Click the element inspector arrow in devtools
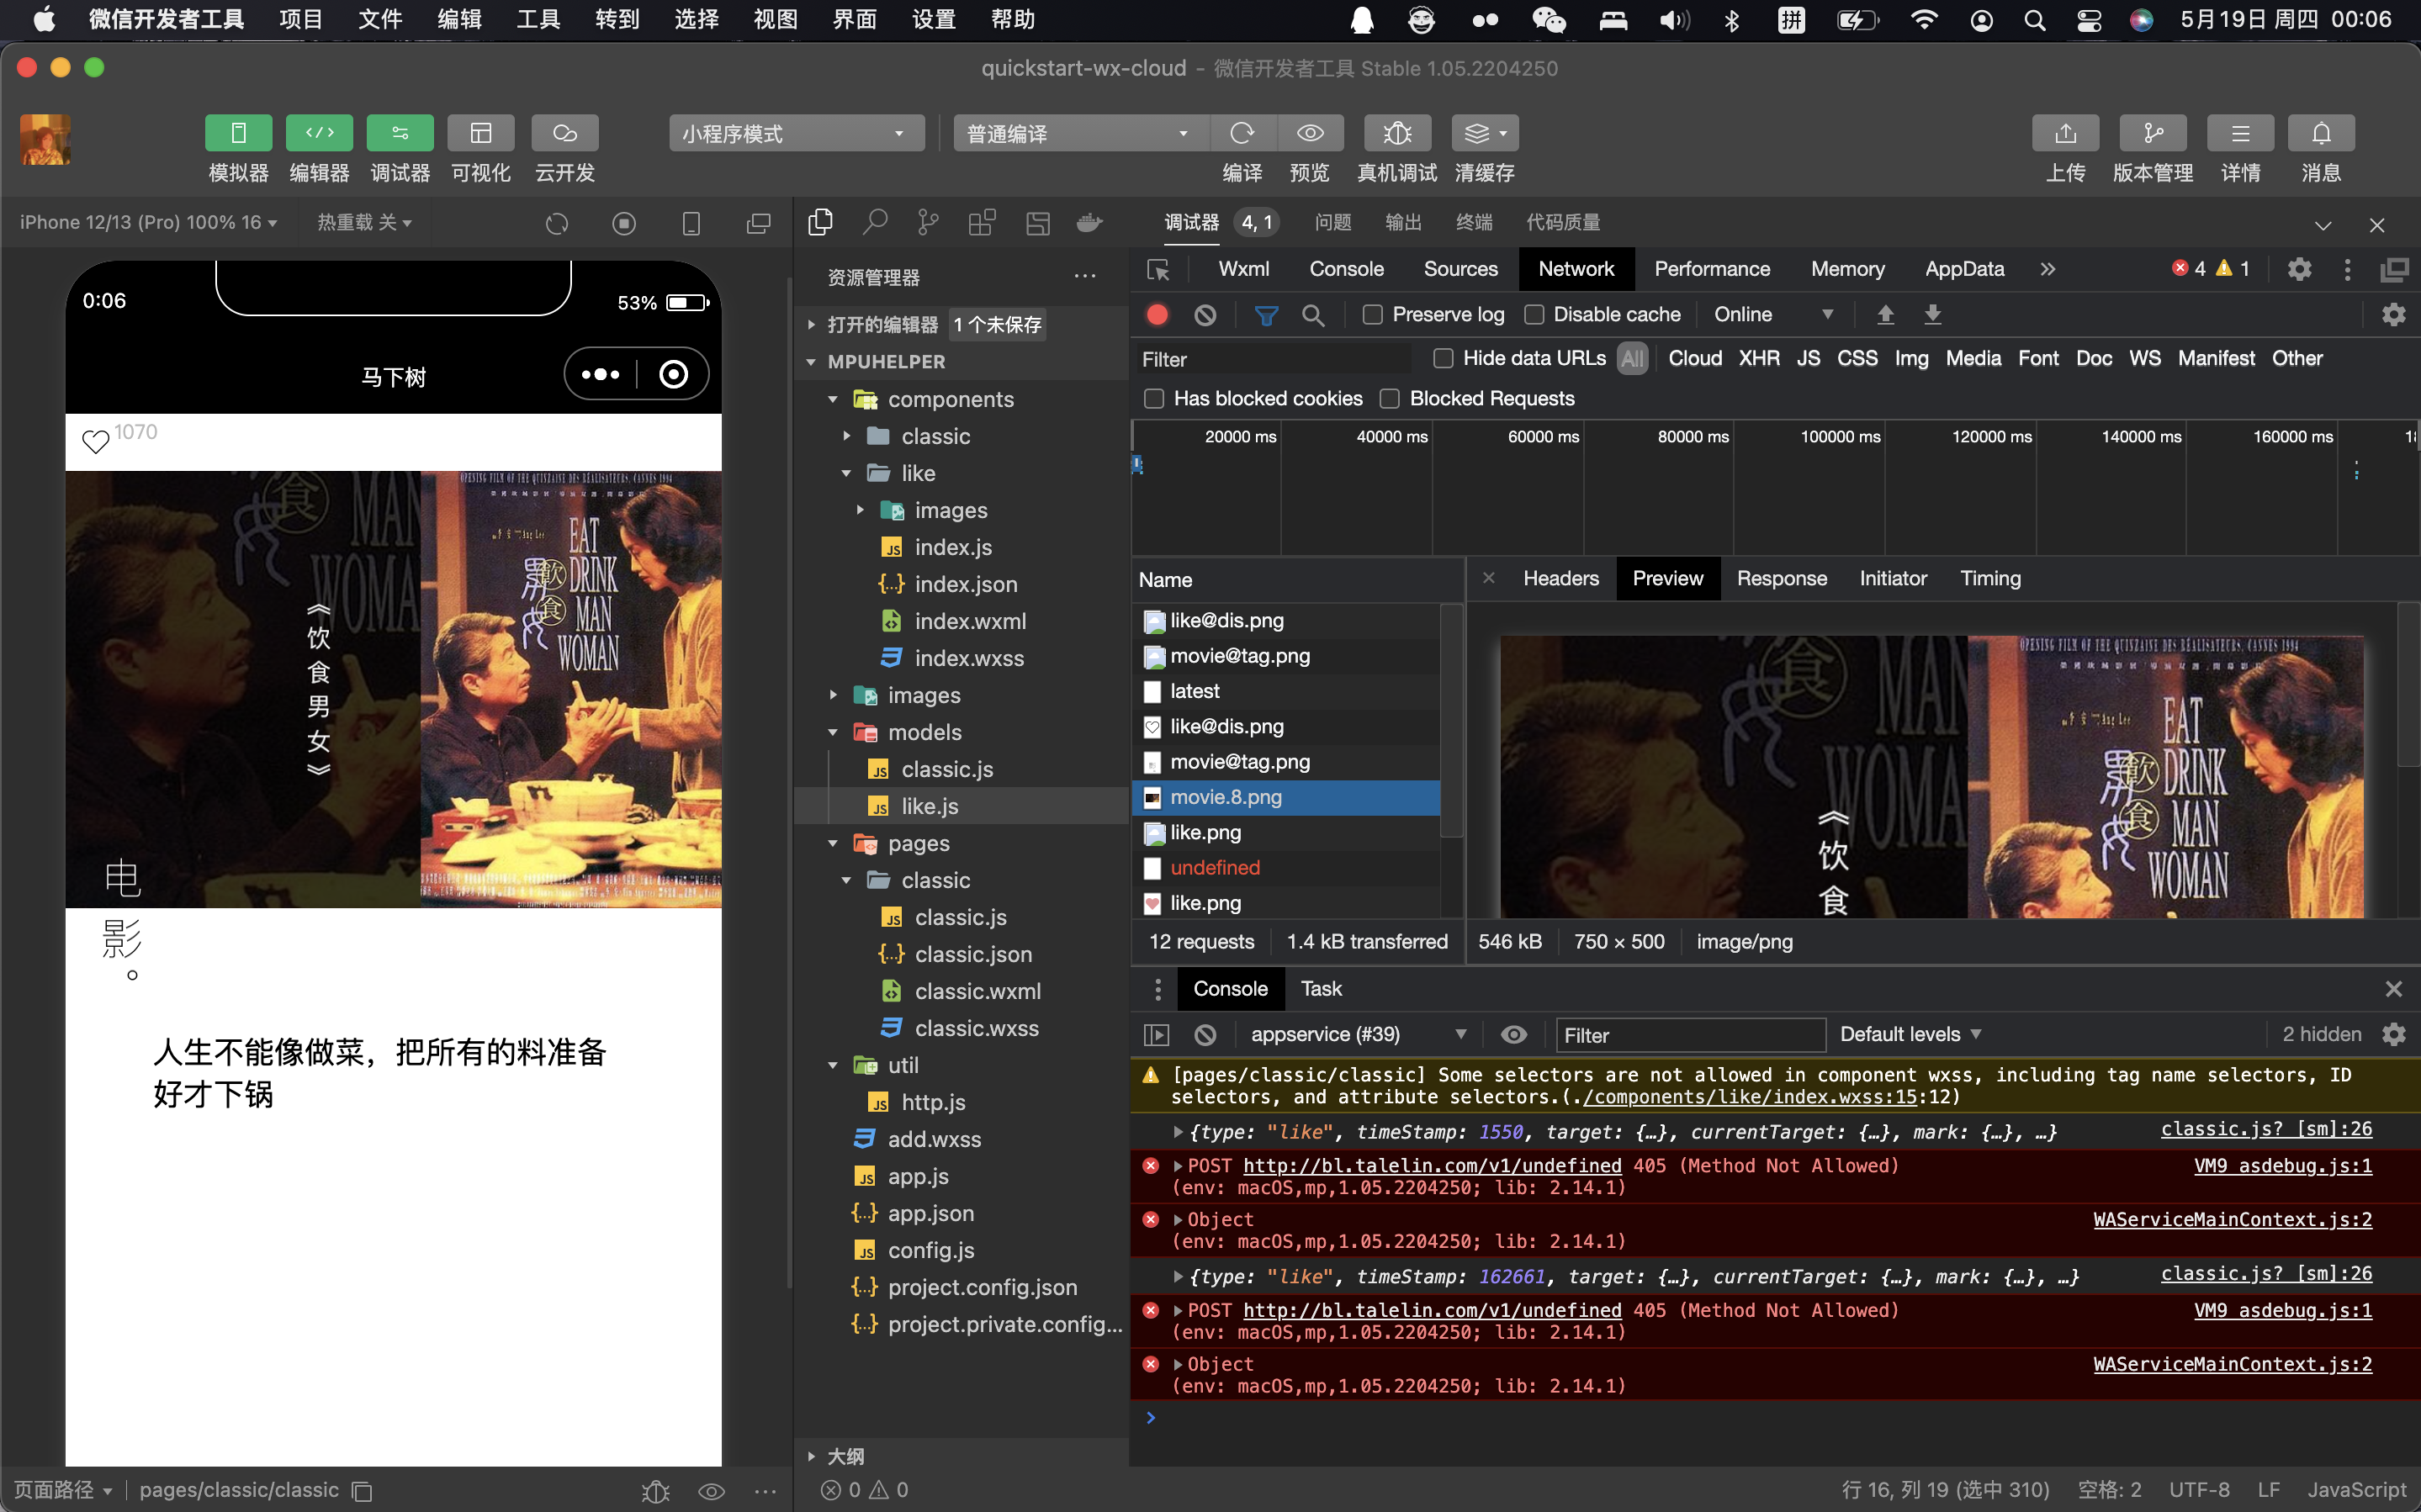2421x1512 pixels. (1158, 270)
